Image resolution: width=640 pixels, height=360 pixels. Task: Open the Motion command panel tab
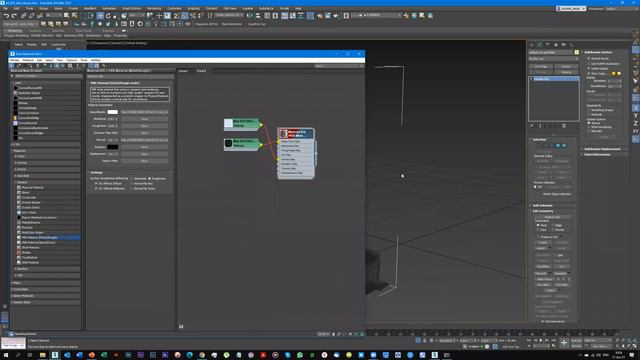click(556, 44)
